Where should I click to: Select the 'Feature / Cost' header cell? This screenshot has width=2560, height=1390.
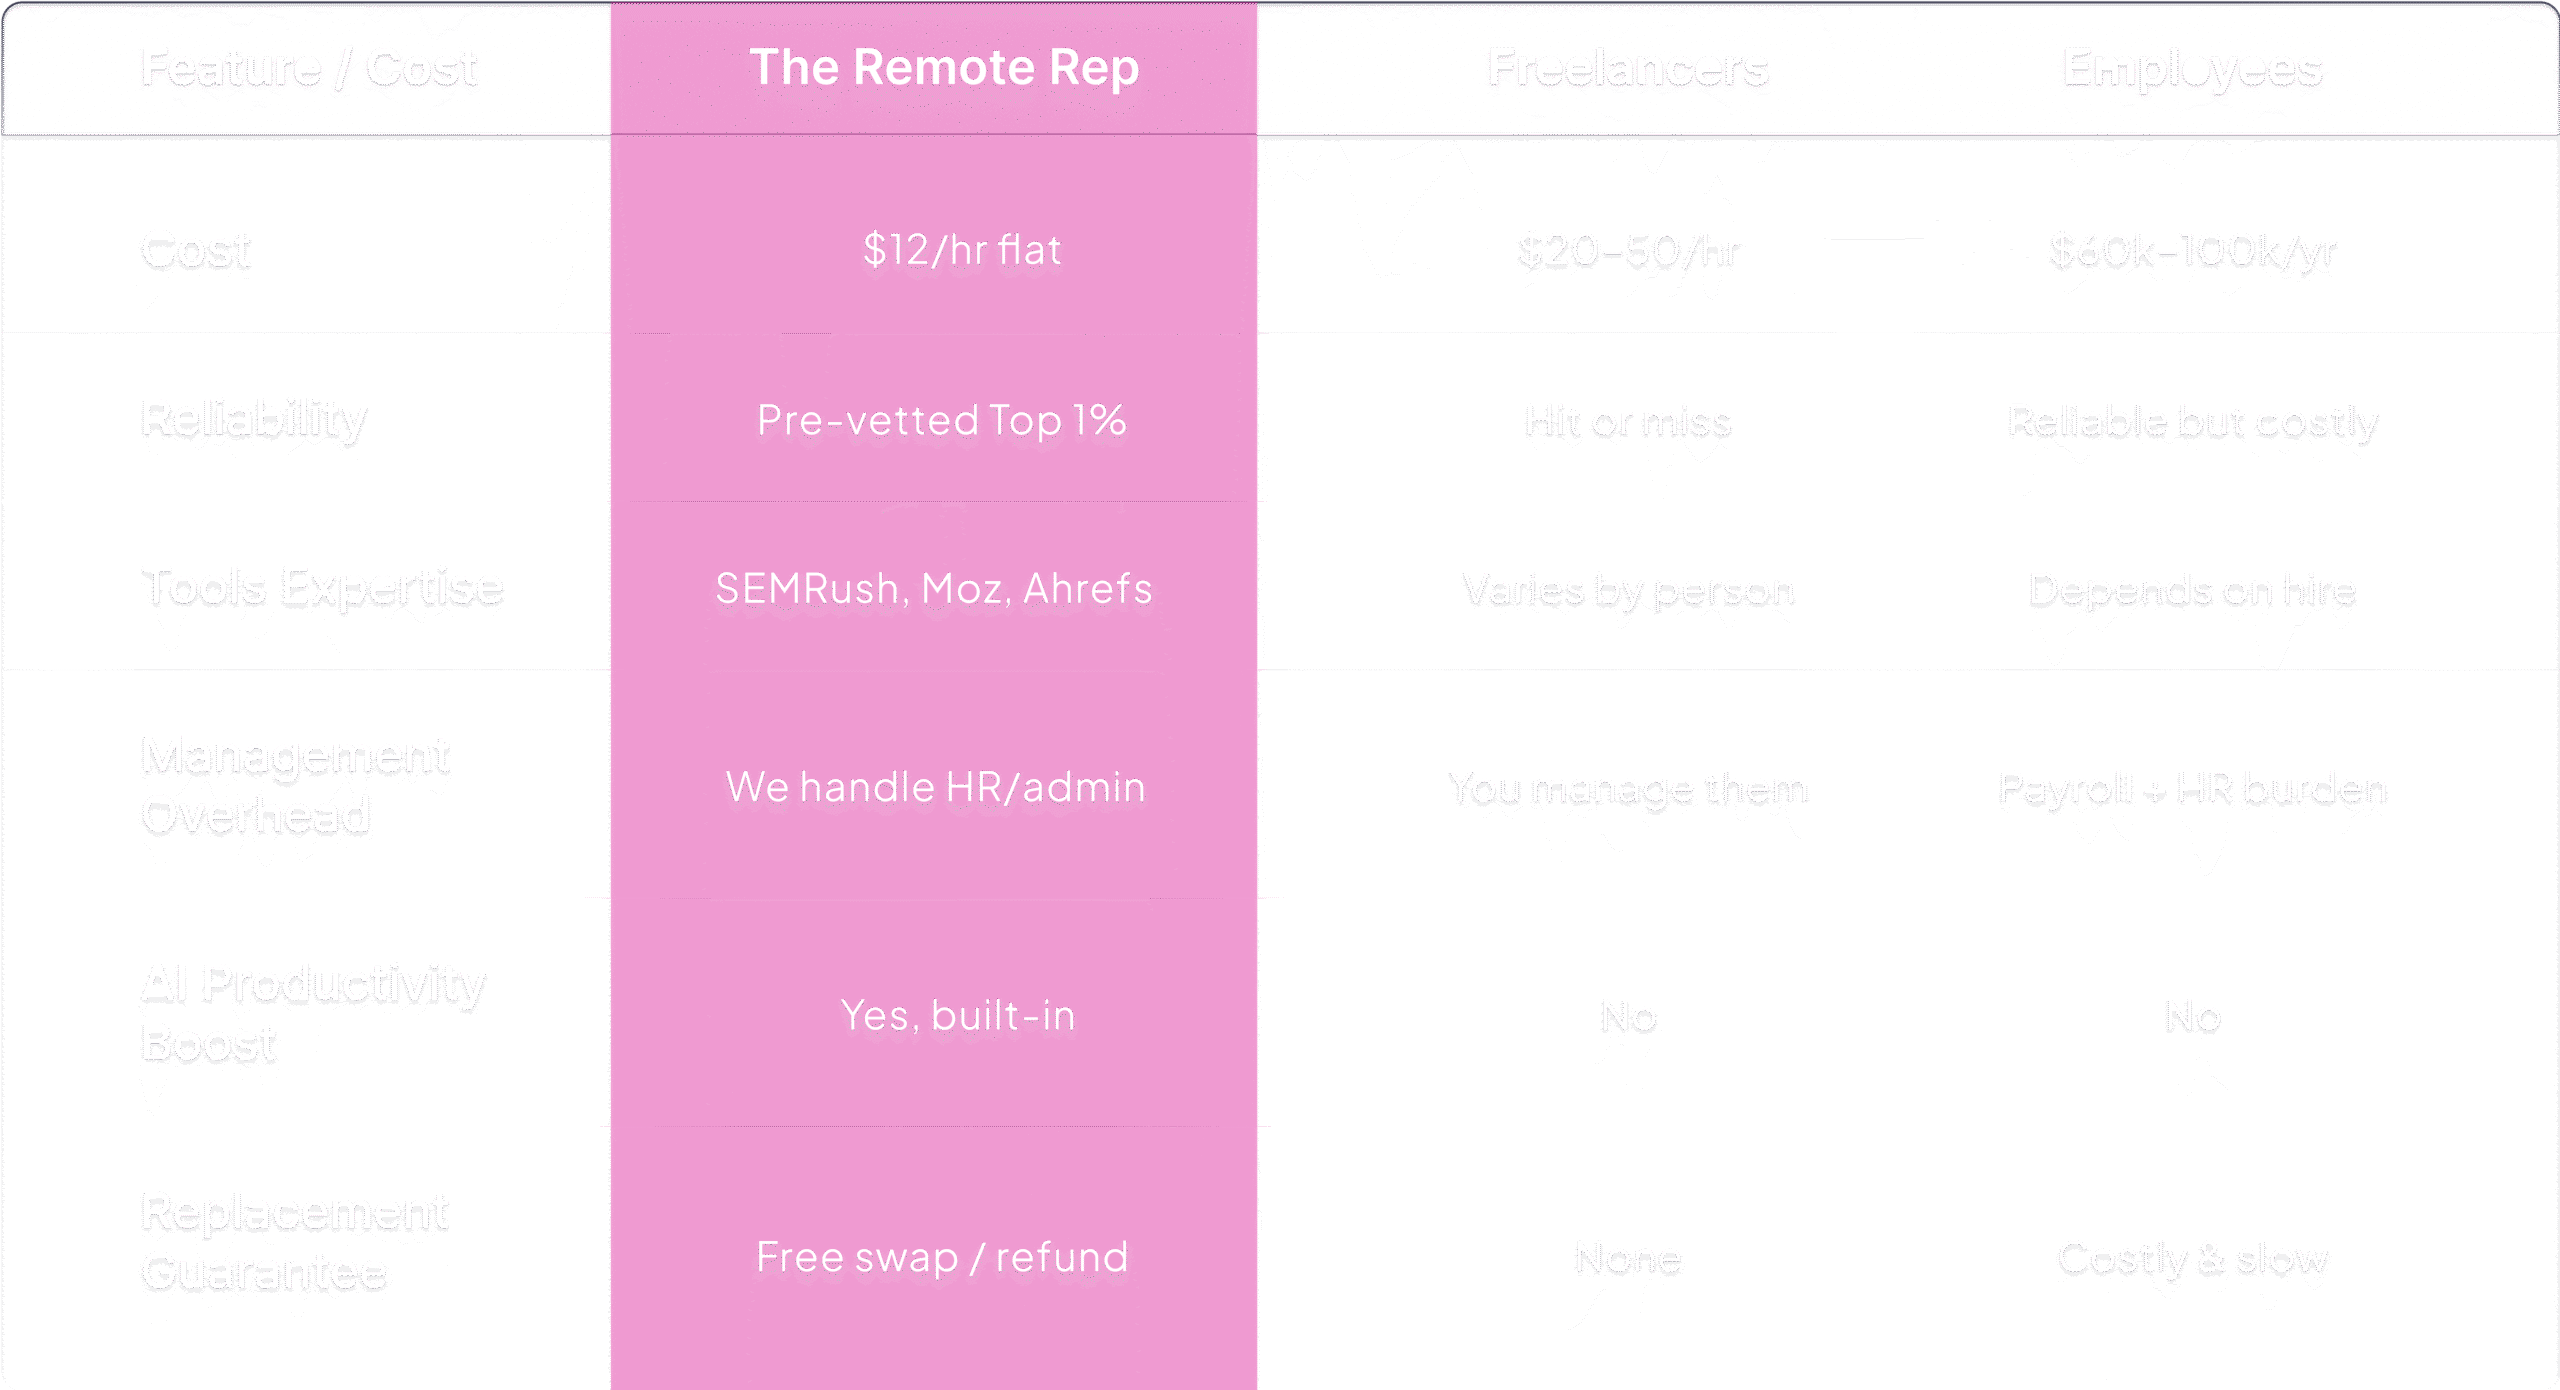tap(309, 69)
